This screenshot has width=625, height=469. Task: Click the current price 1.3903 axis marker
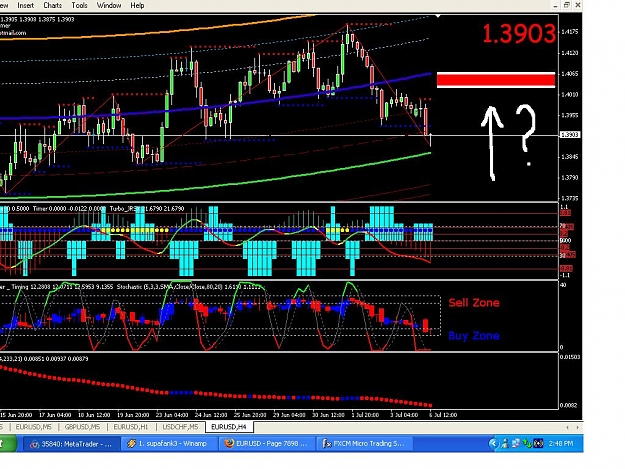pos(570,135)
